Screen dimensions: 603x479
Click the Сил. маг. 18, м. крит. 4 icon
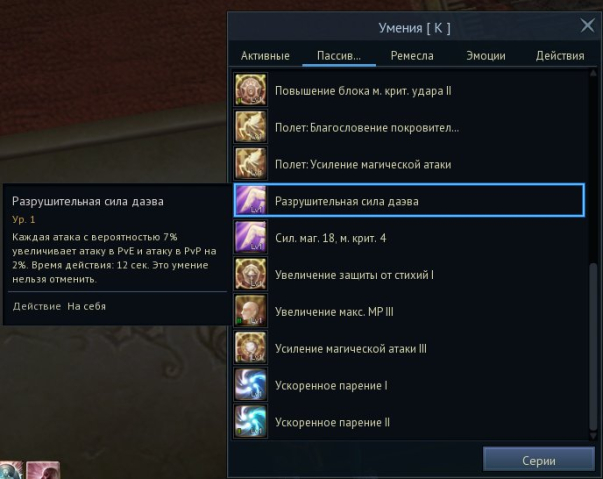pyautogui.click(x=250, y=237)
